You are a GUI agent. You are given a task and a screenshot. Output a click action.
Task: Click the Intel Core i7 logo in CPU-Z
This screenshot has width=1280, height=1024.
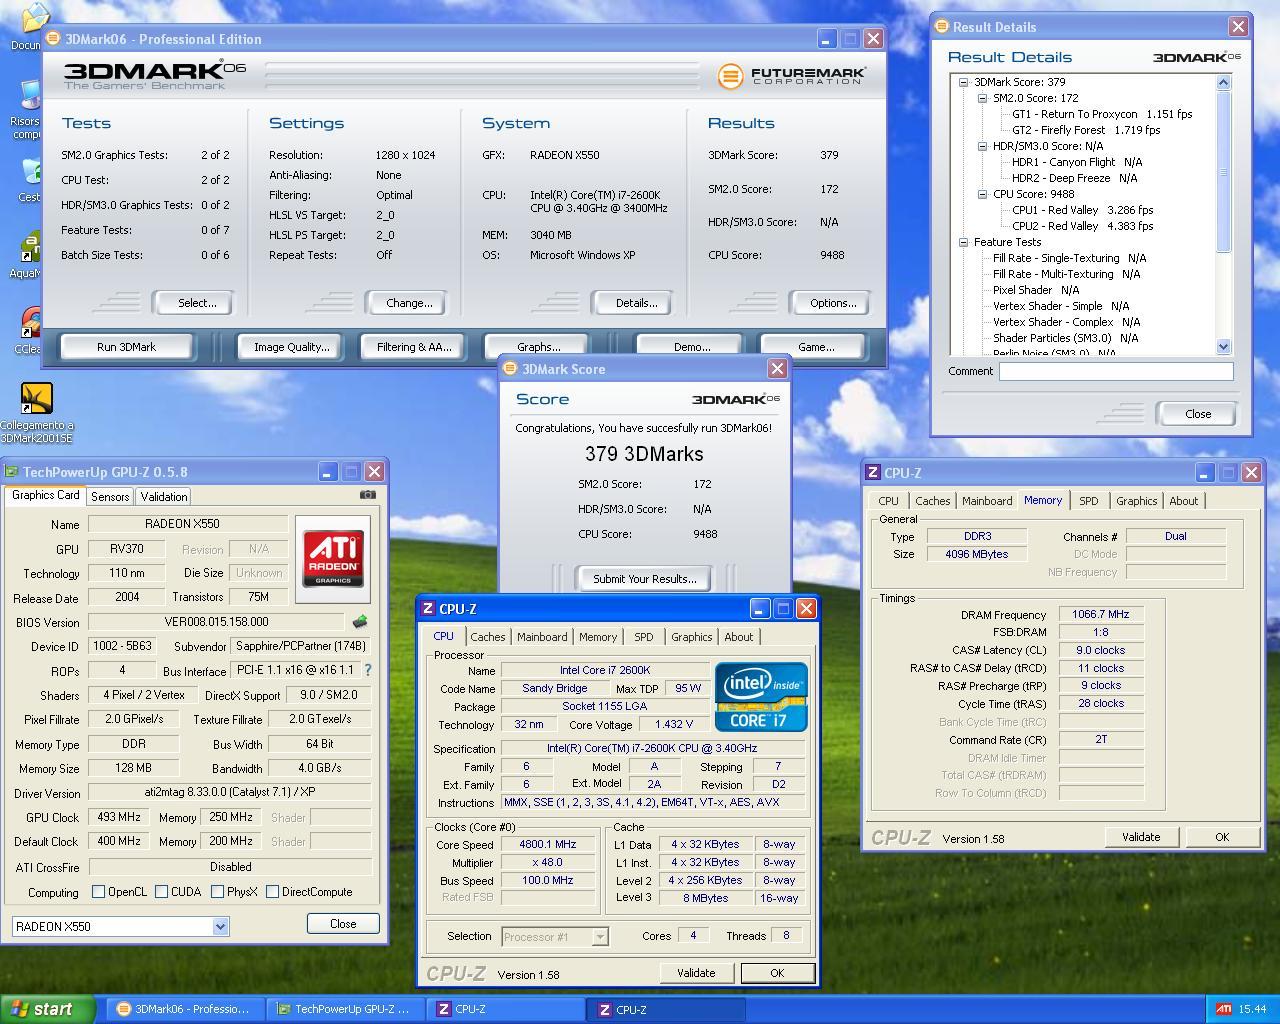[761, 696]
